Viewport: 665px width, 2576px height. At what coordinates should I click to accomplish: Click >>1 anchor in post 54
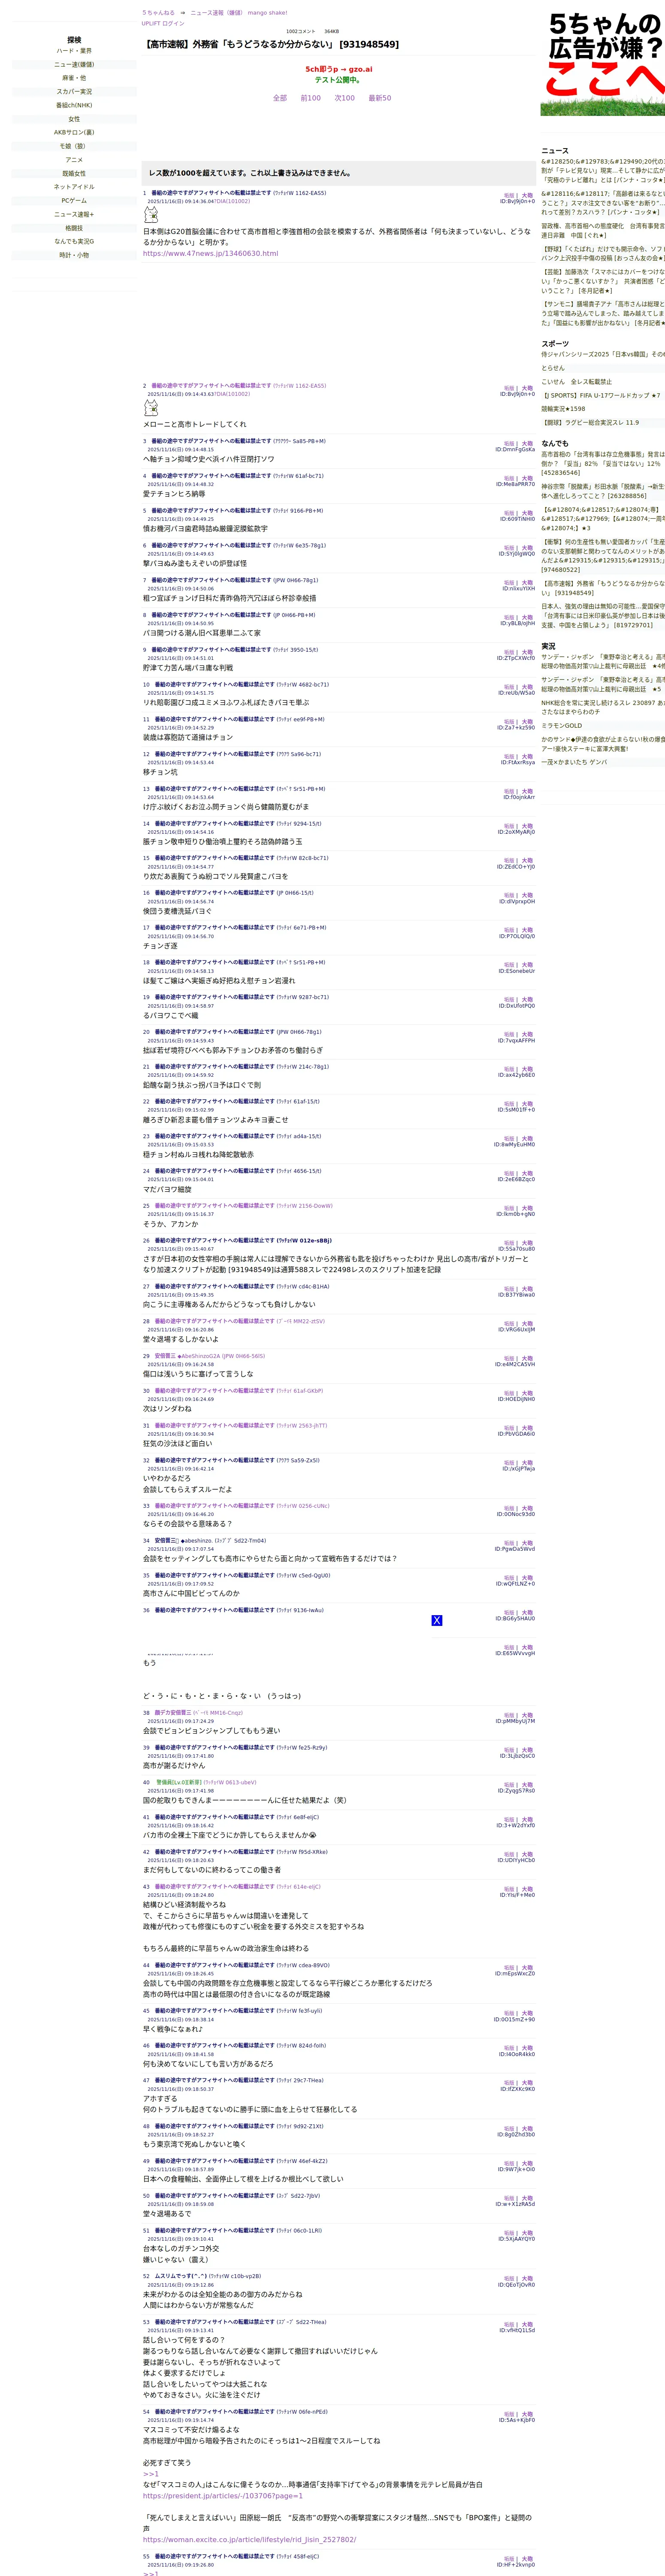(150, 2473)
